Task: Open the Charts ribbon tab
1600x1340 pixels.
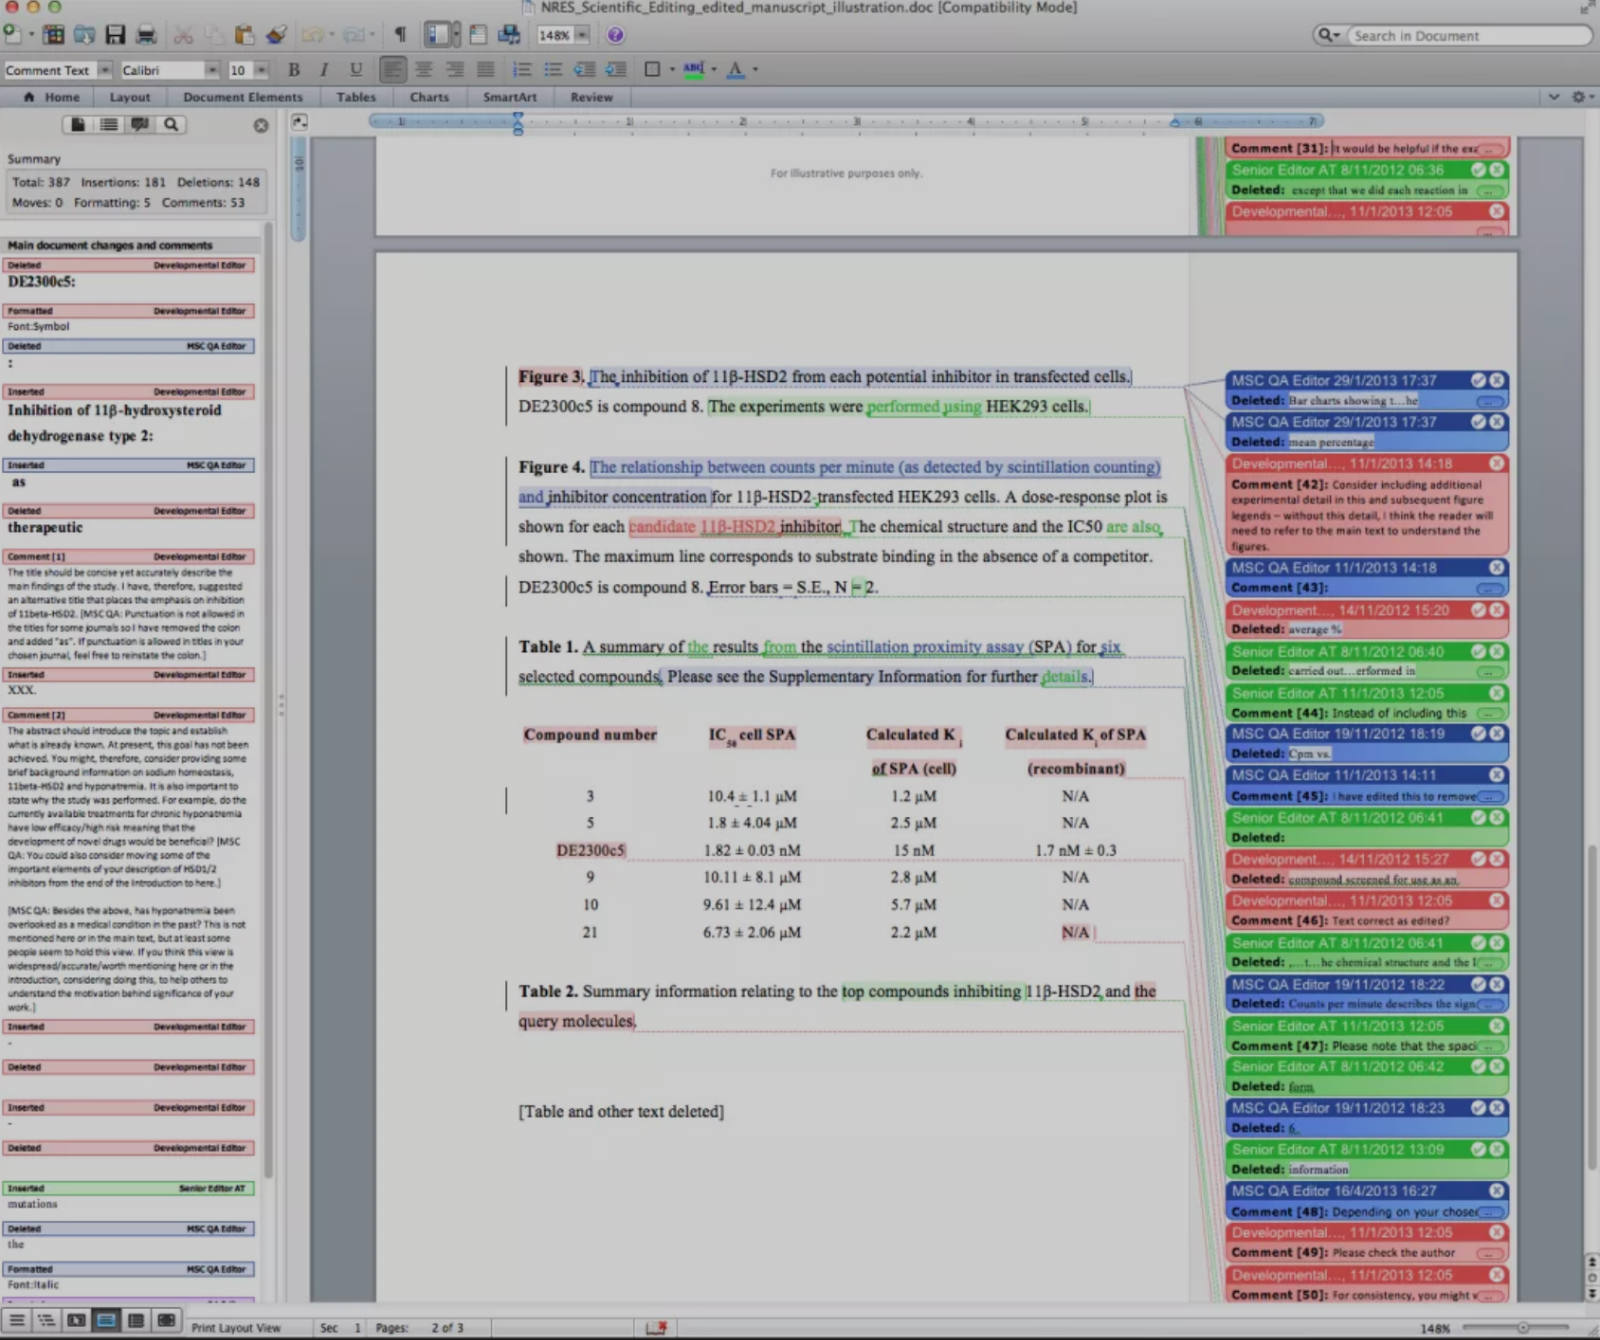Action: 429,97
